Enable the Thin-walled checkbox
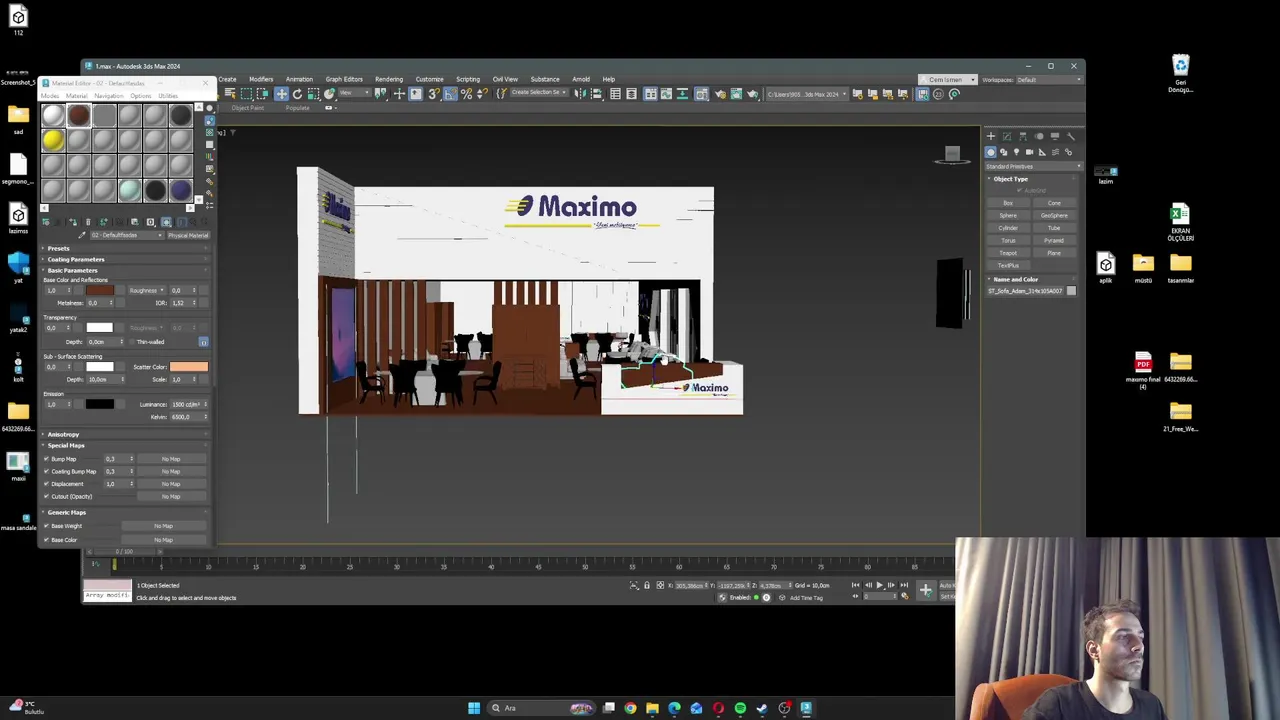The width and height of the screenshot is (1280, 720). tap(132, 342)
